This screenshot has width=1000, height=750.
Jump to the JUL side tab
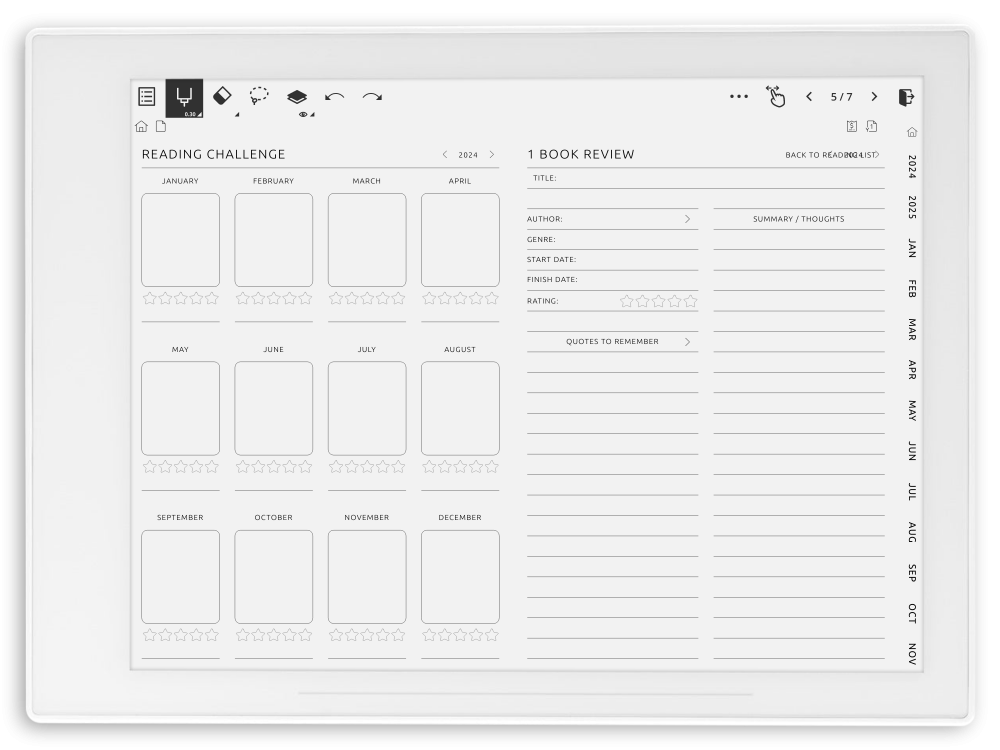tap(912, 492)
